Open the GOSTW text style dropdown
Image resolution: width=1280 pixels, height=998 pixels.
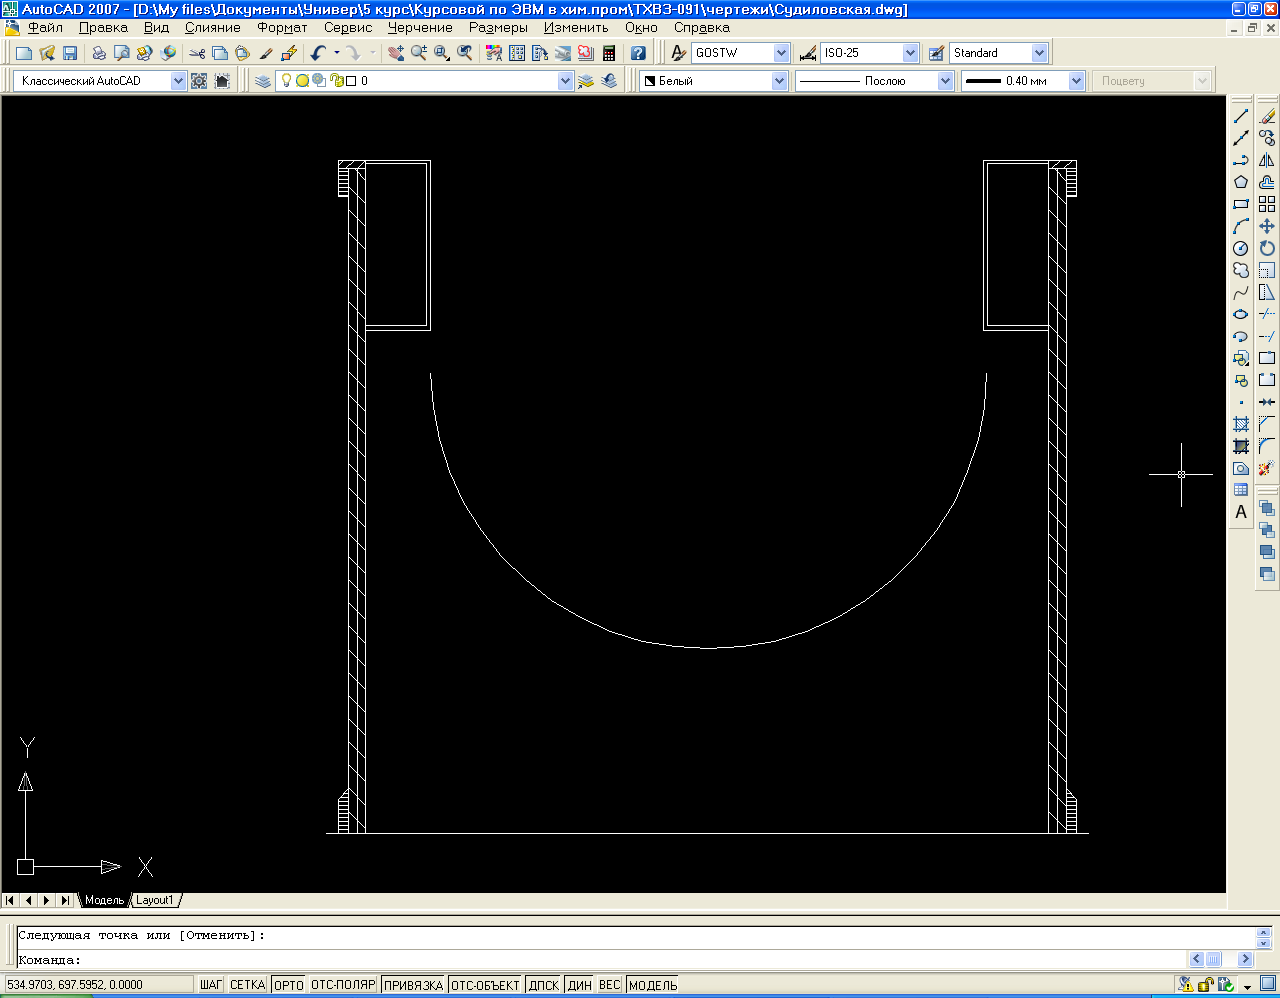[781, 53]
